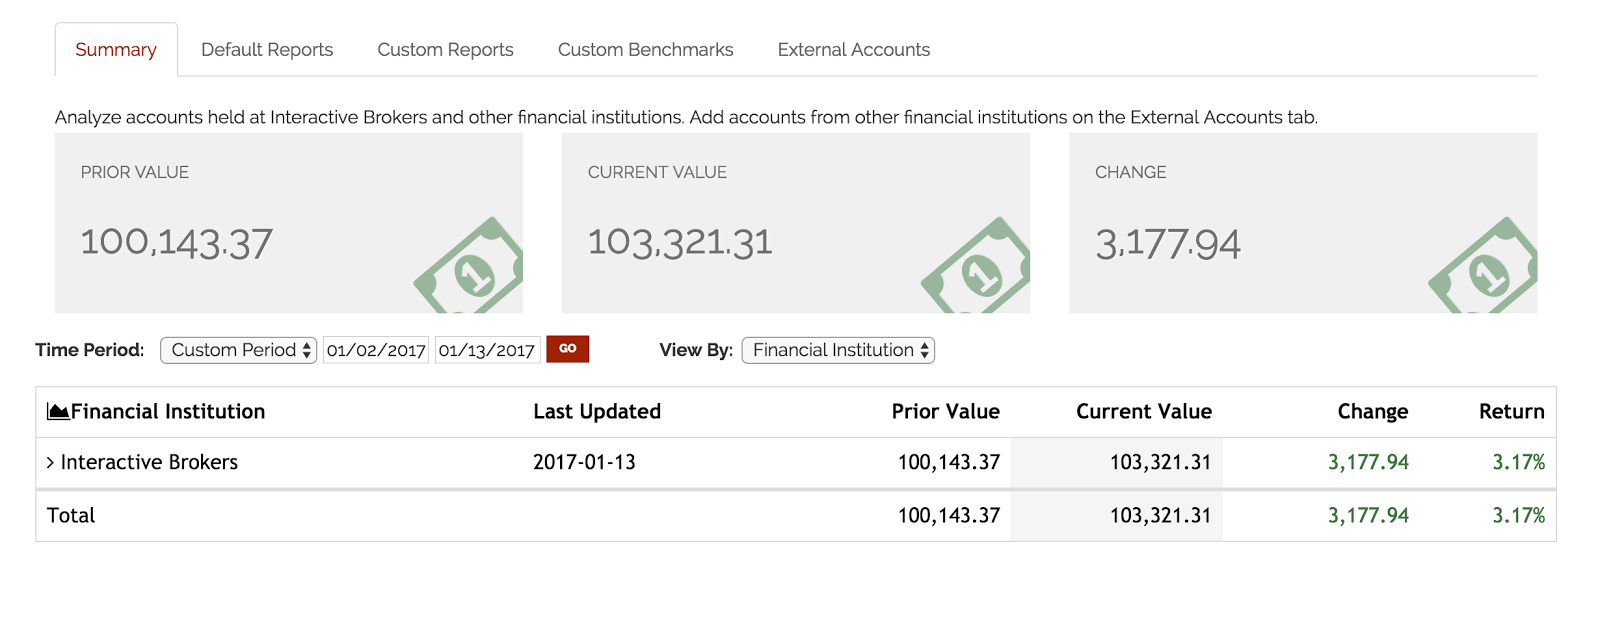Screen dimensions: 1600x637
Task: Switch to the External Accounts tab
Action: [853, 50]
